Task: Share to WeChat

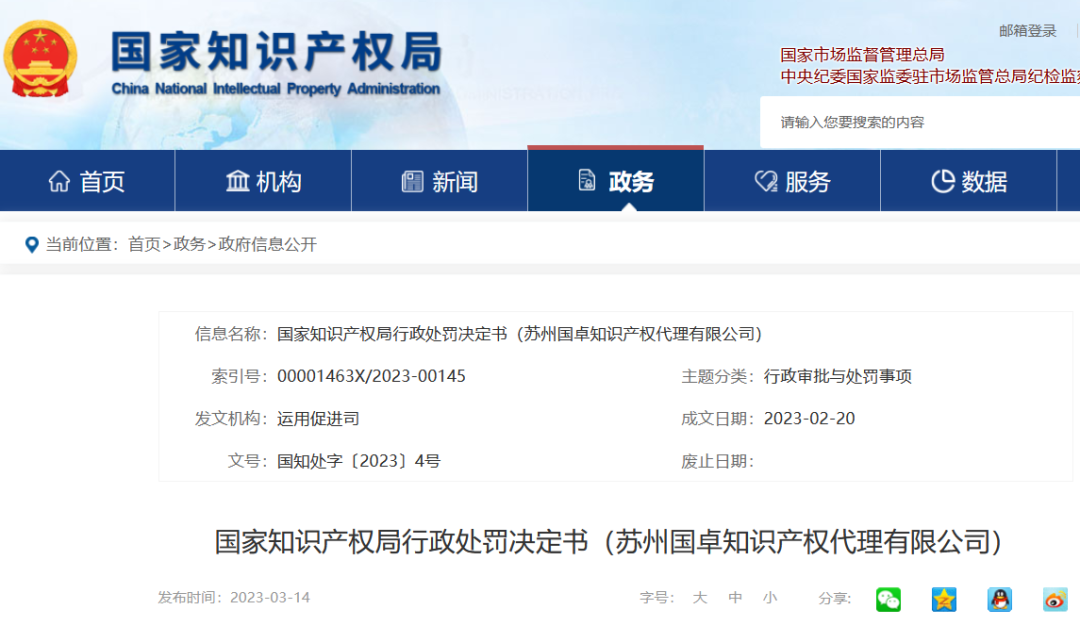Action: click(x=888, y=599)
